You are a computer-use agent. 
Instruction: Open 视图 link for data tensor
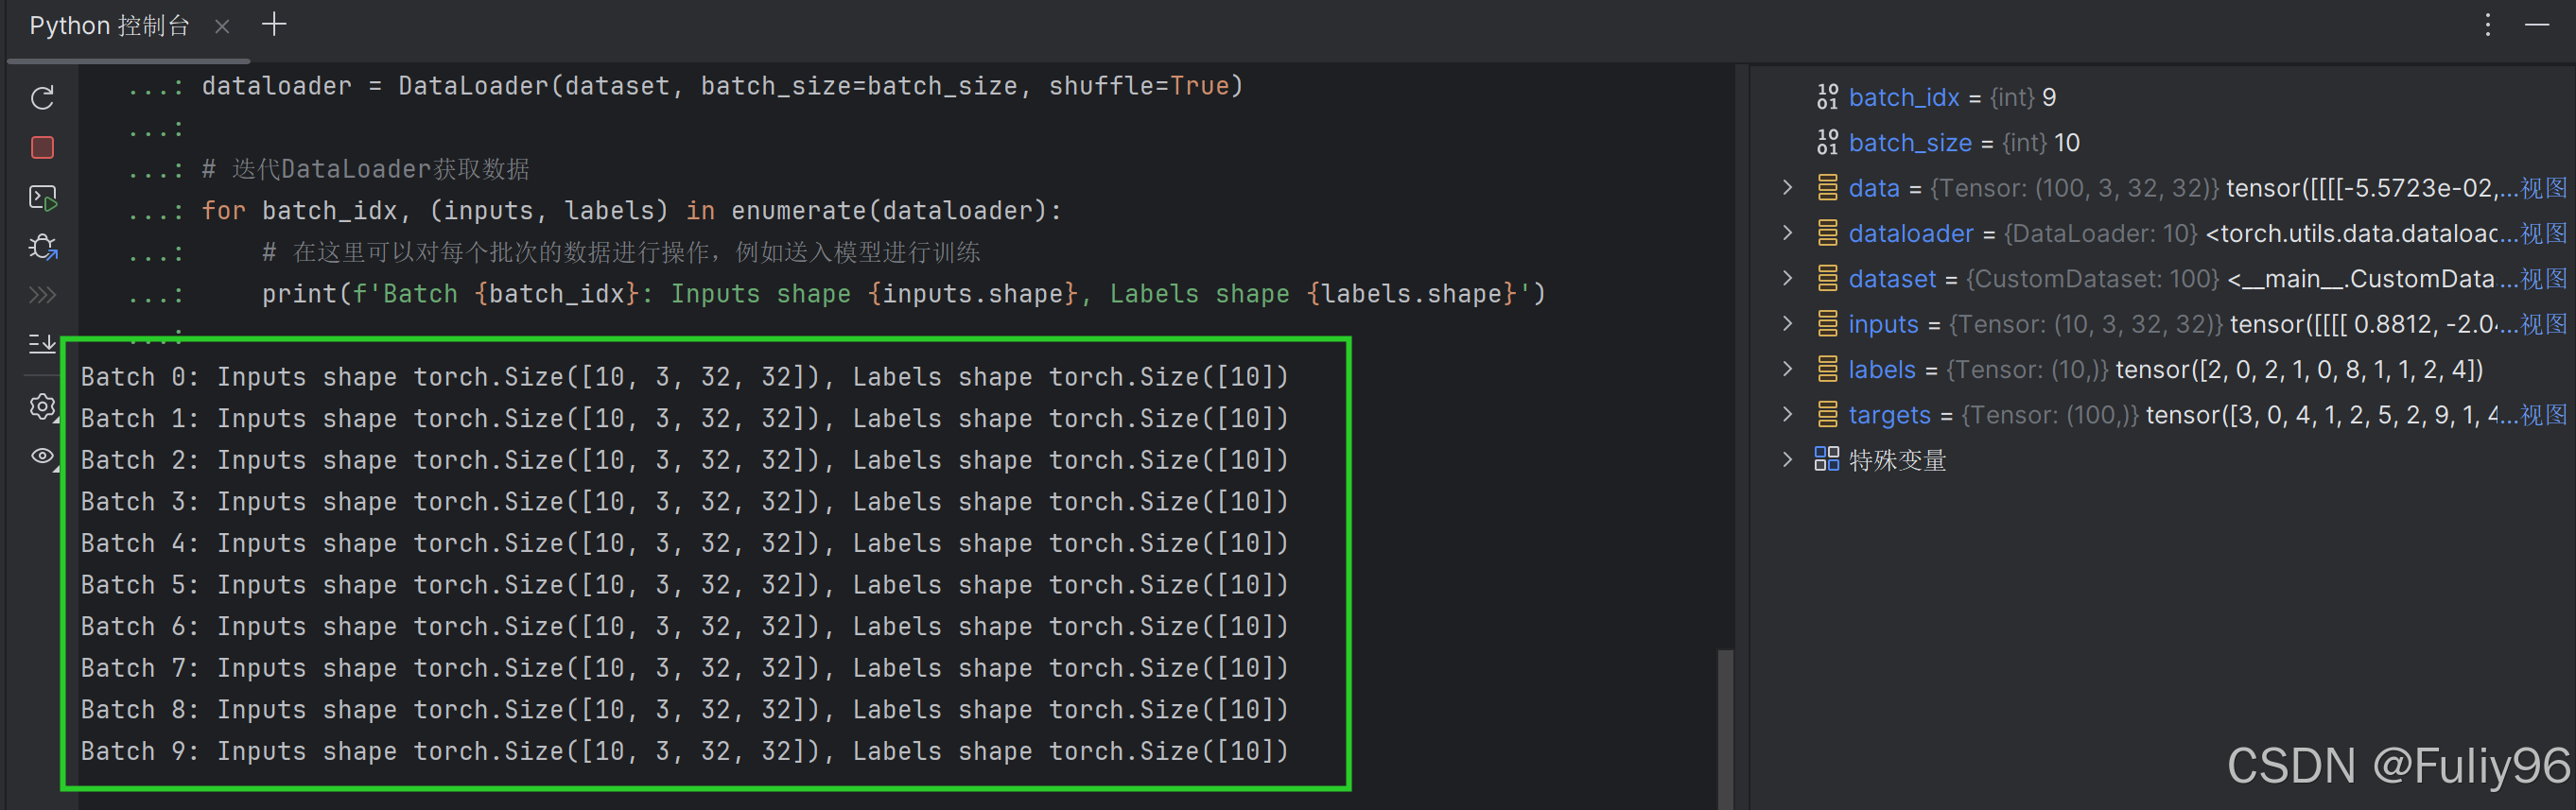coord(2543,188)
